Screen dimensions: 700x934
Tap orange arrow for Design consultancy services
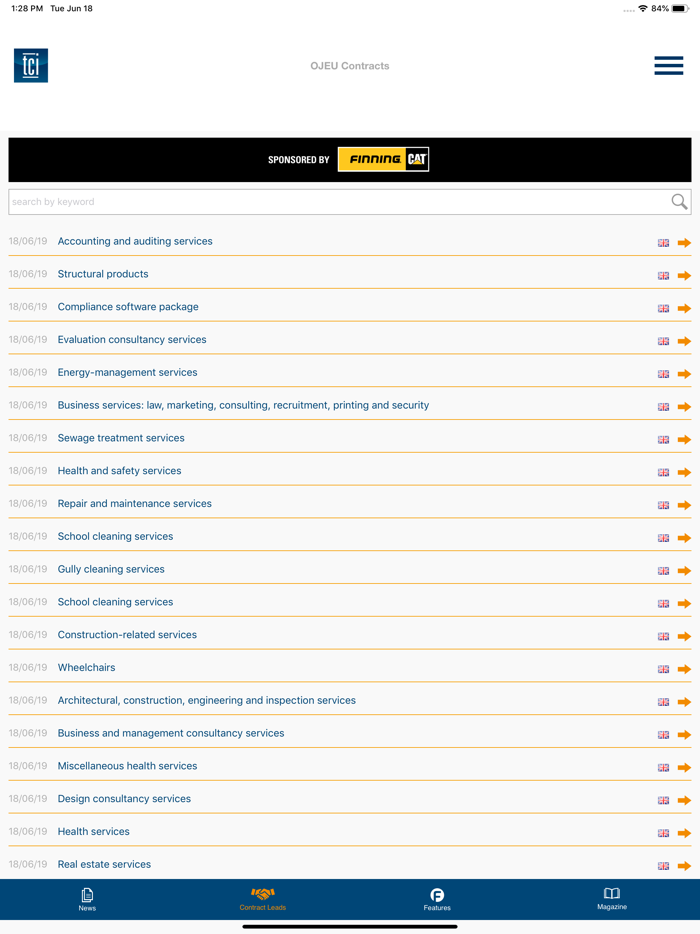tap(684, 799)
